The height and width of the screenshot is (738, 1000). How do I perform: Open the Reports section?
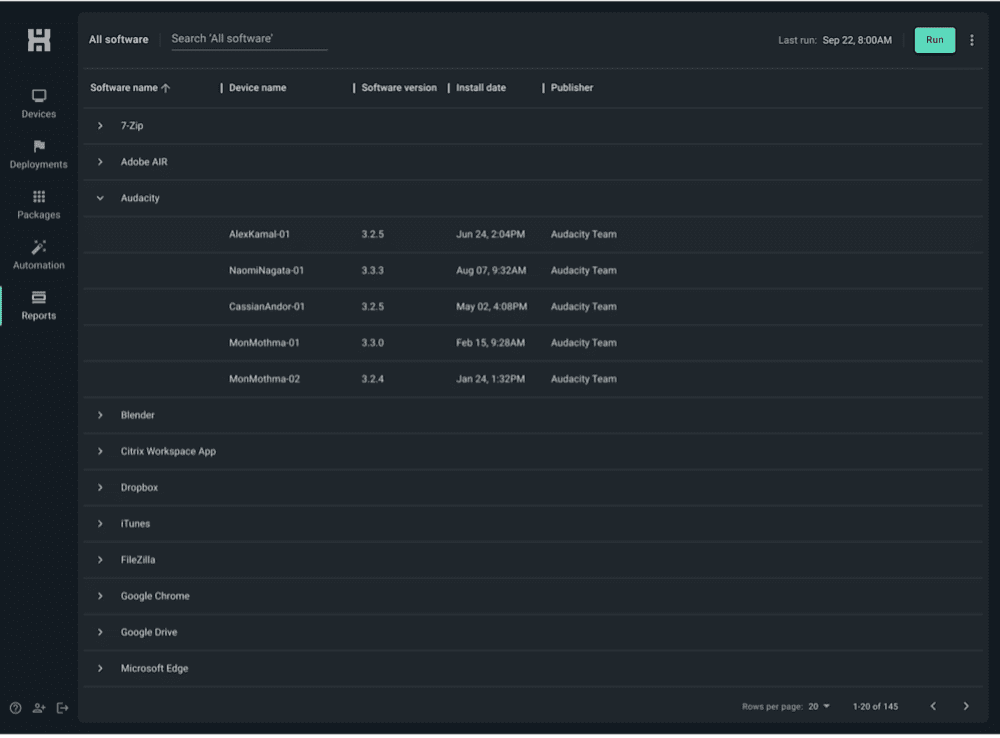[x=39, y=306]
